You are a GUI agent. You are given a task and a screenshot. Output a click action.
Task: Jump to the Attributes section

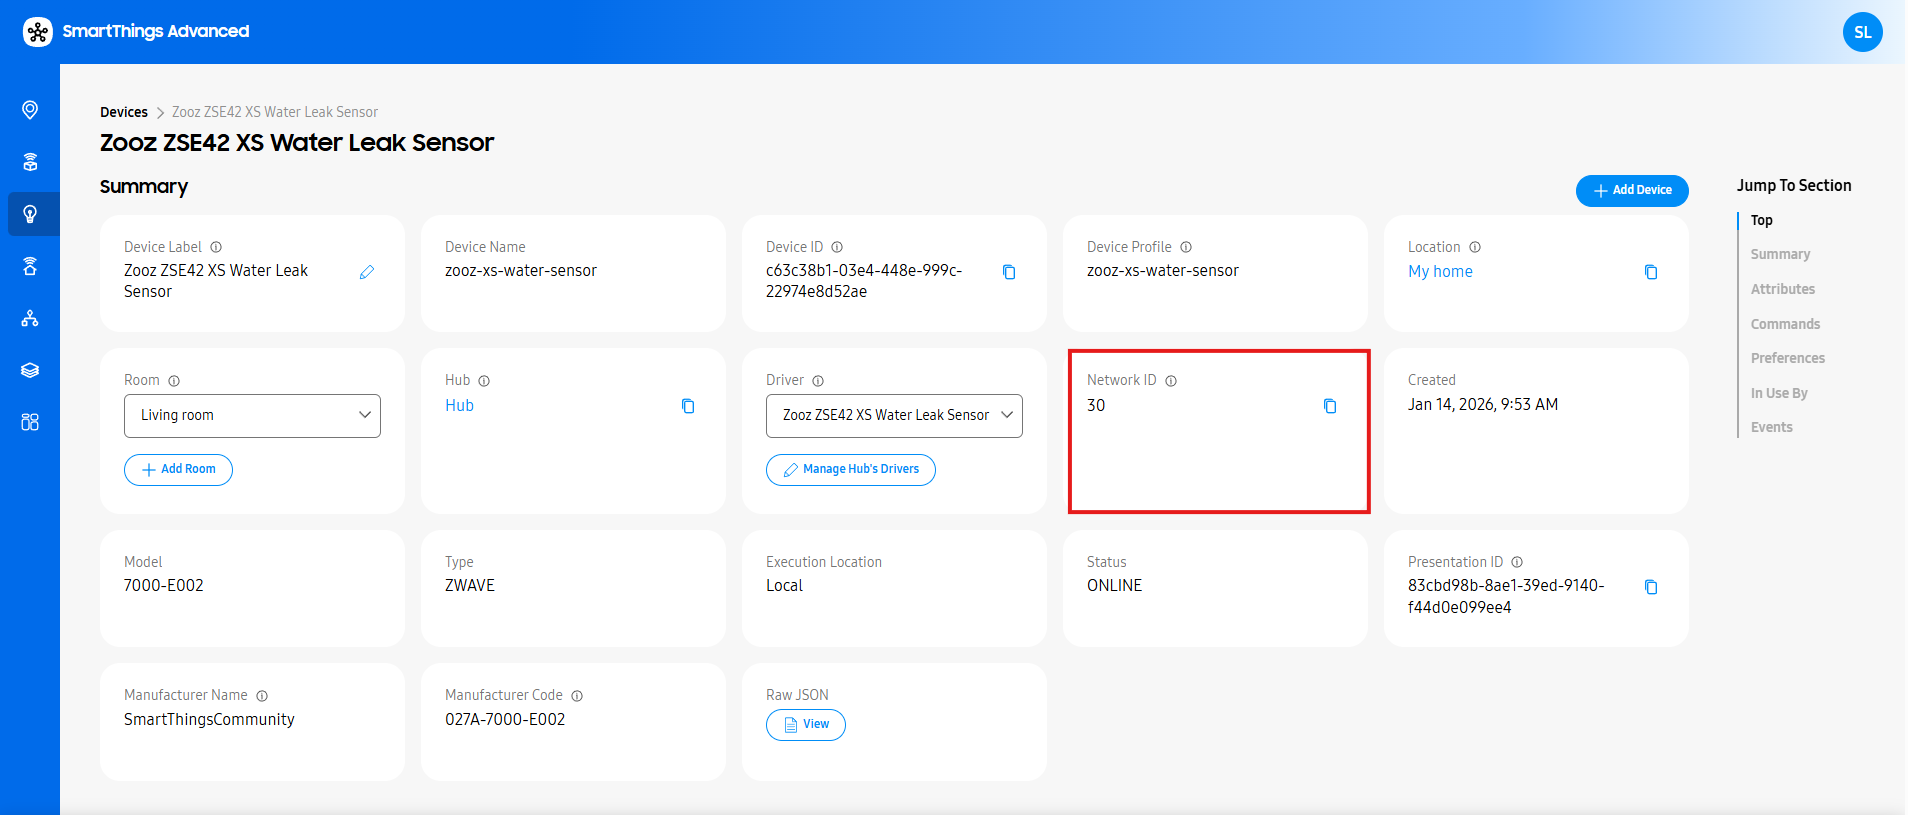click(x=1783, y=289)
